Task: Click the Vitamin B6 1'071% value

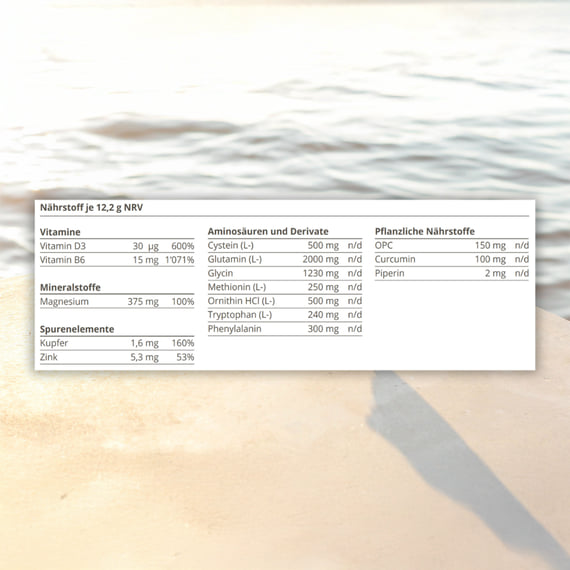Action: pos(180,260)
